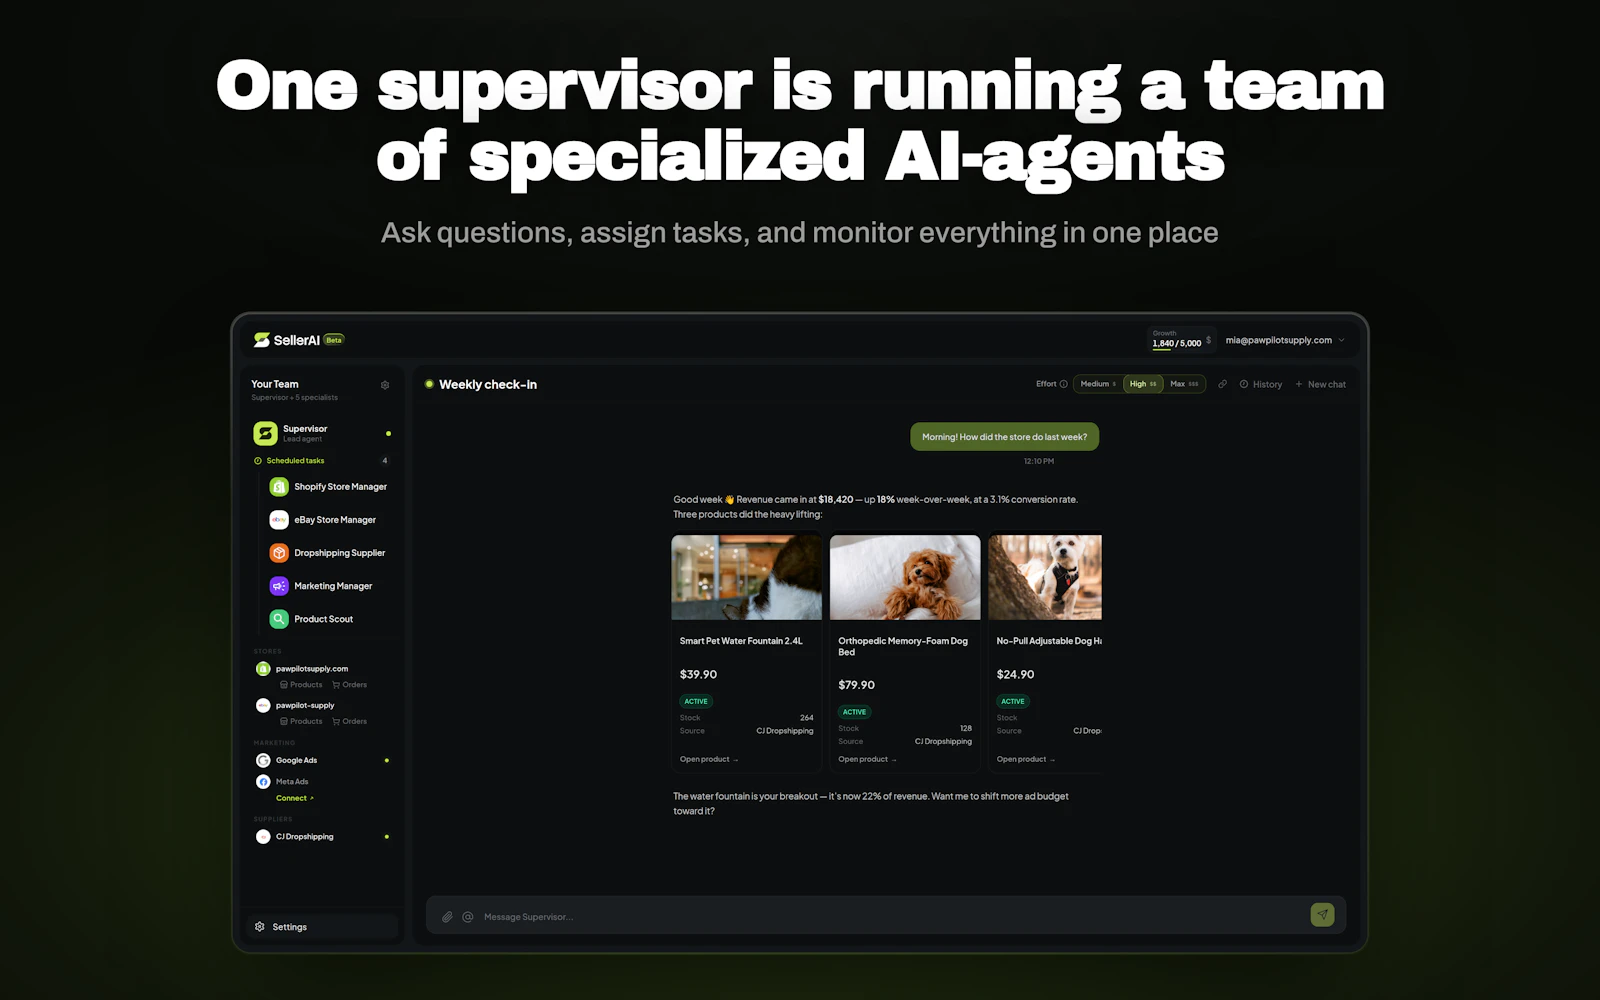Screen dimensions: 1600x1000
Task: Open Orders under pawpilot-supply
Action: tap(350, 721)
